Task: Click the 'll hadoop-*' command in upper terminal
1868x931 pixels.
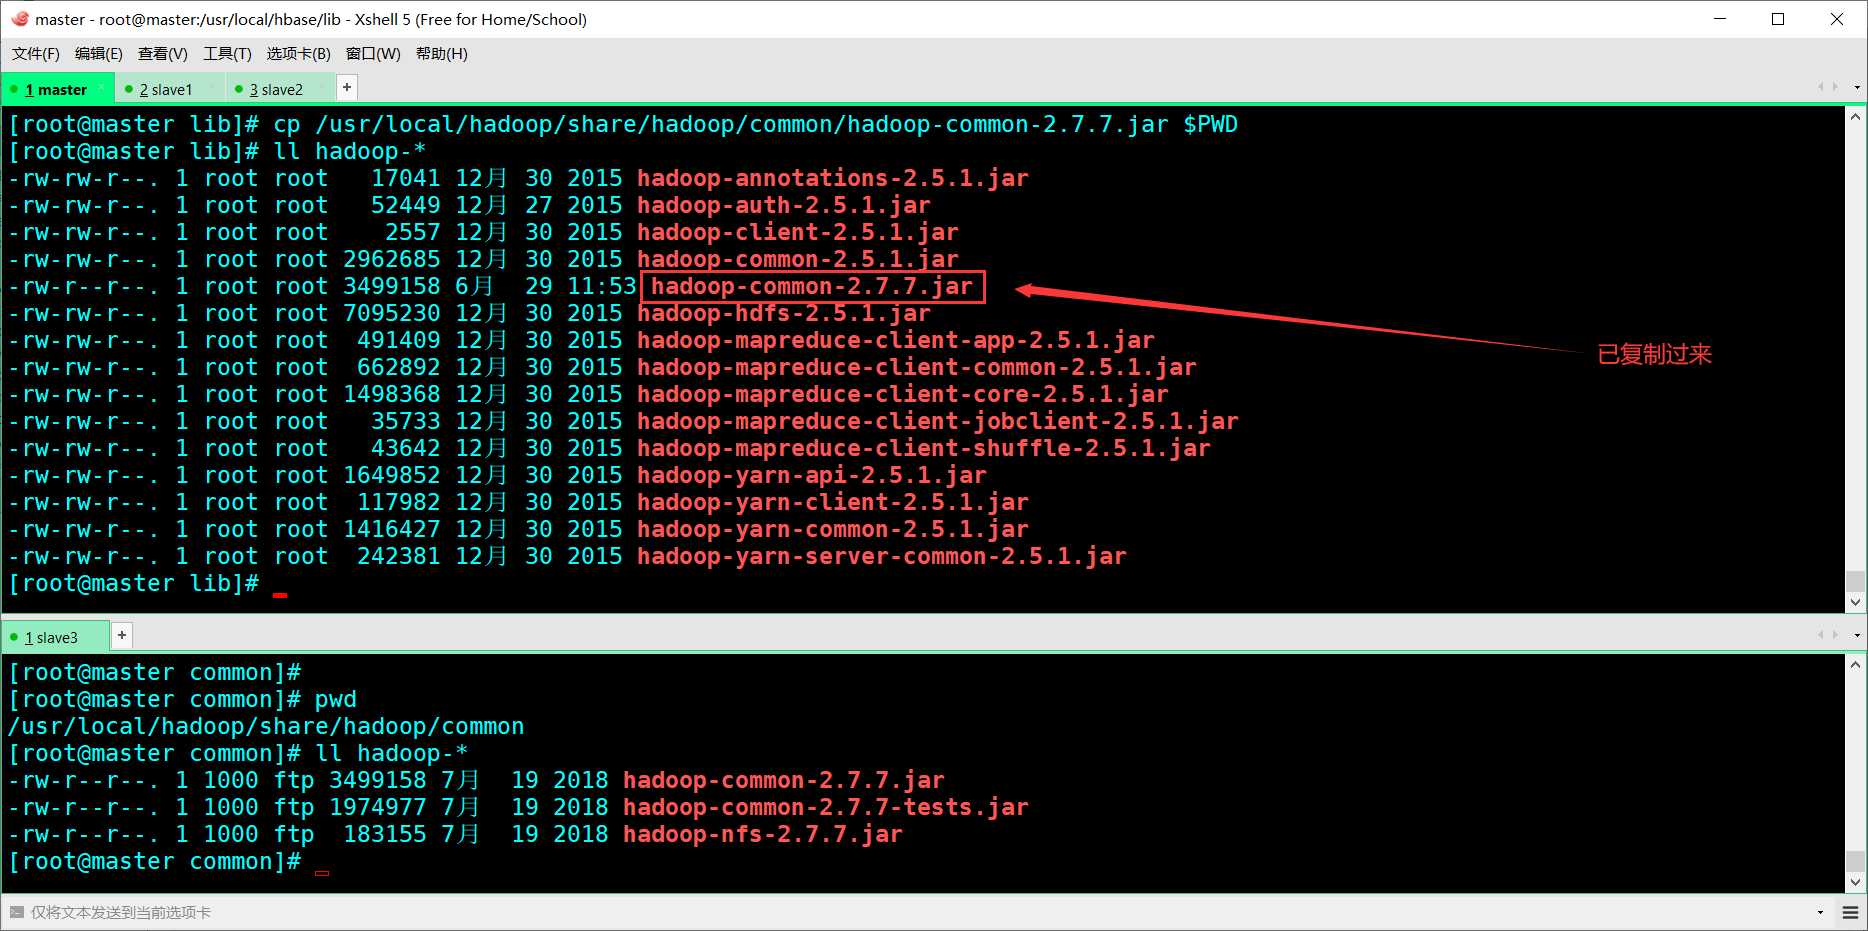Action: pos(350,151)
